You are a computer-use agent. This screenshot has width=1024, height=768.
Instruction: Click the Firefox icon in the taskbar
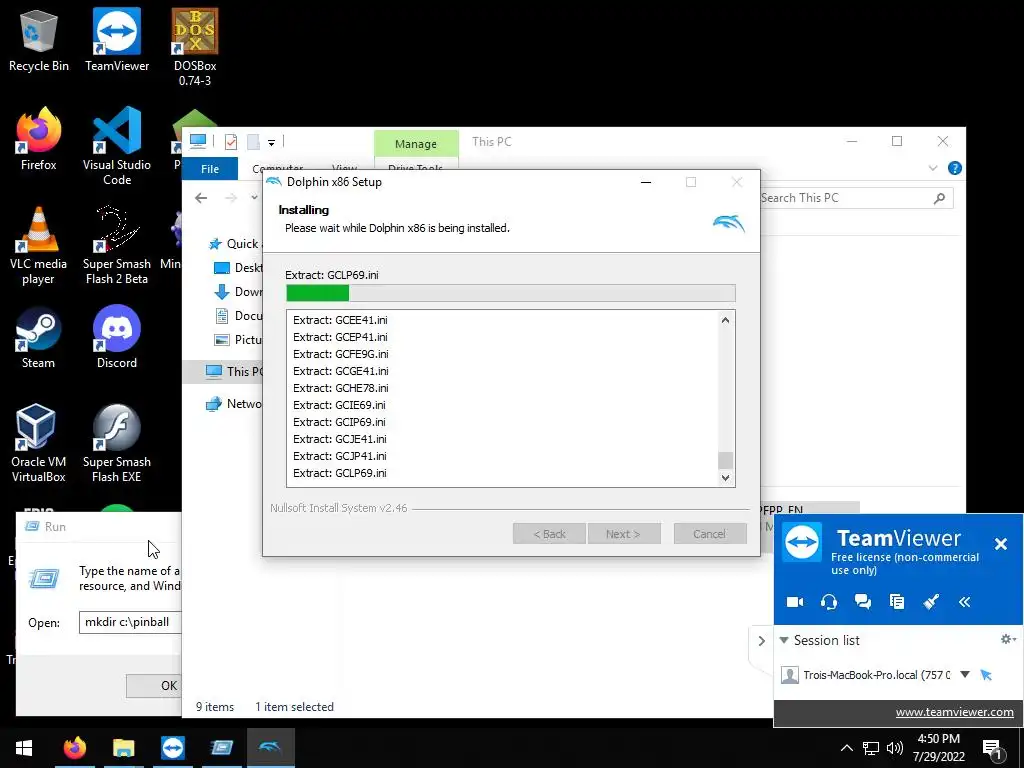coord(74,748)
